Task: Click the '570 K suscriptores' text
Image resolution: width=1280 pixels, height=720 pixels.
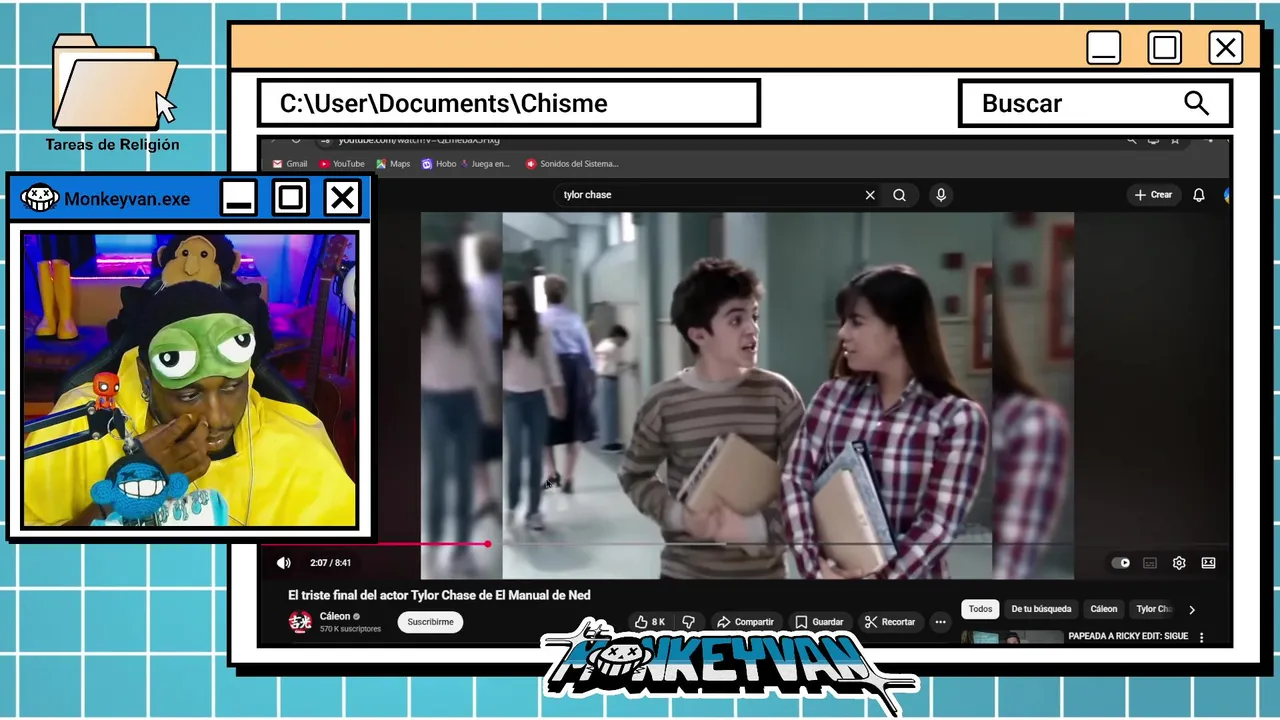Action: point(351,630)
